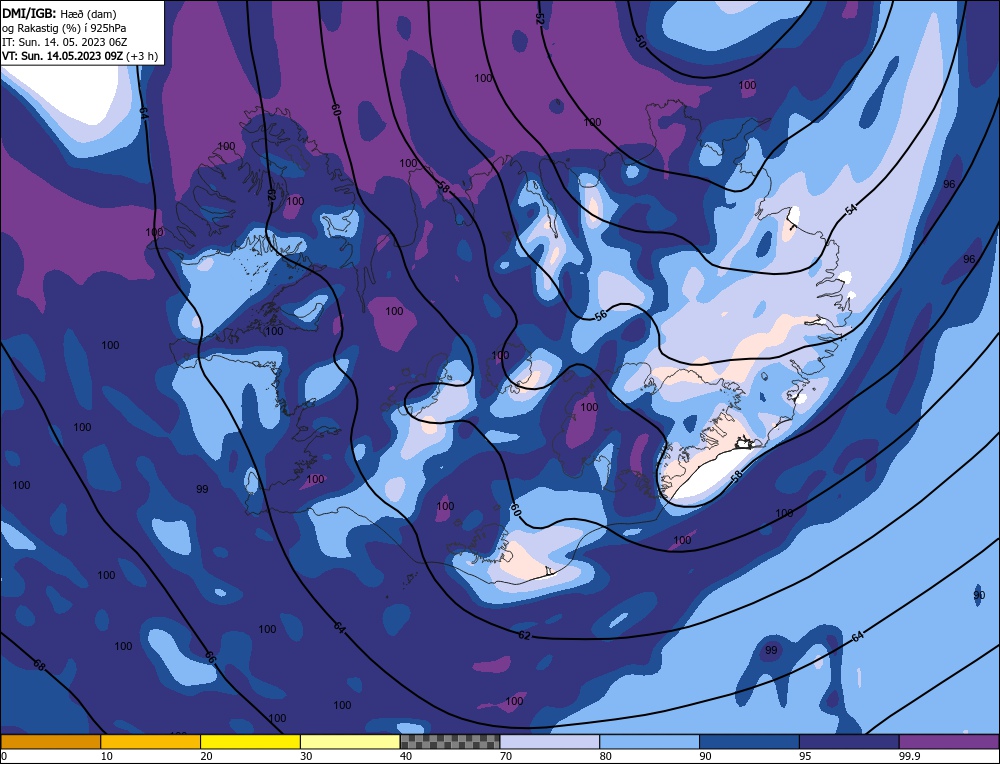Click the legend tick label "95"
This screenshot has height=764, width=1000.
(x=805, y=756)
